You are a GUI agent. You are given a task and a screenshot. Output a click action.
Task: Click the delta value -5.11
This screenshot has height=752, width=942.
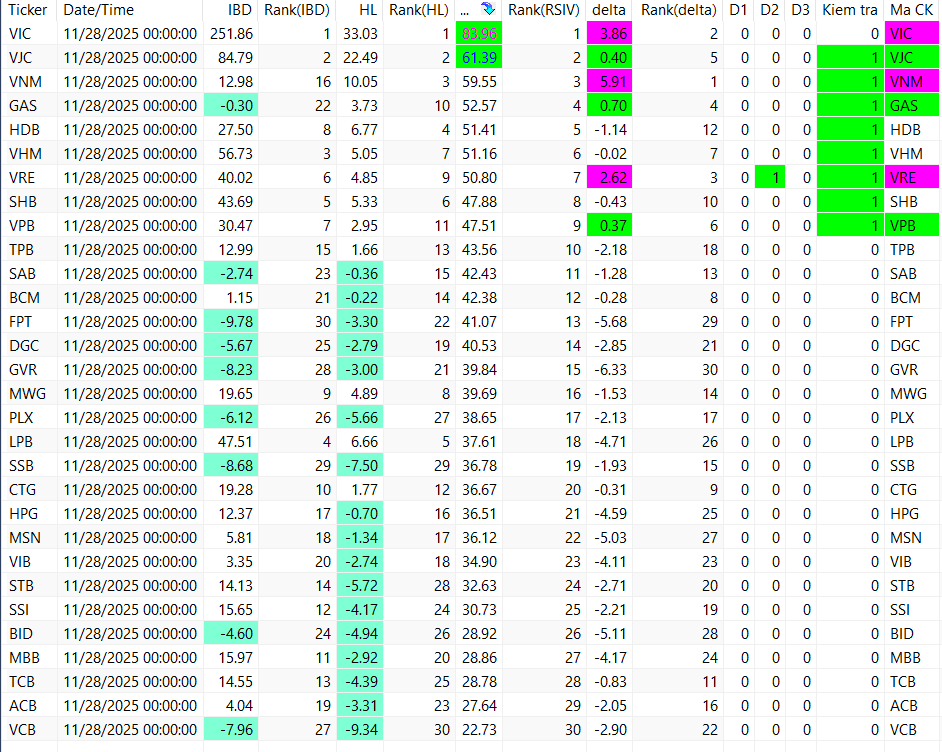tap(610, 634)
